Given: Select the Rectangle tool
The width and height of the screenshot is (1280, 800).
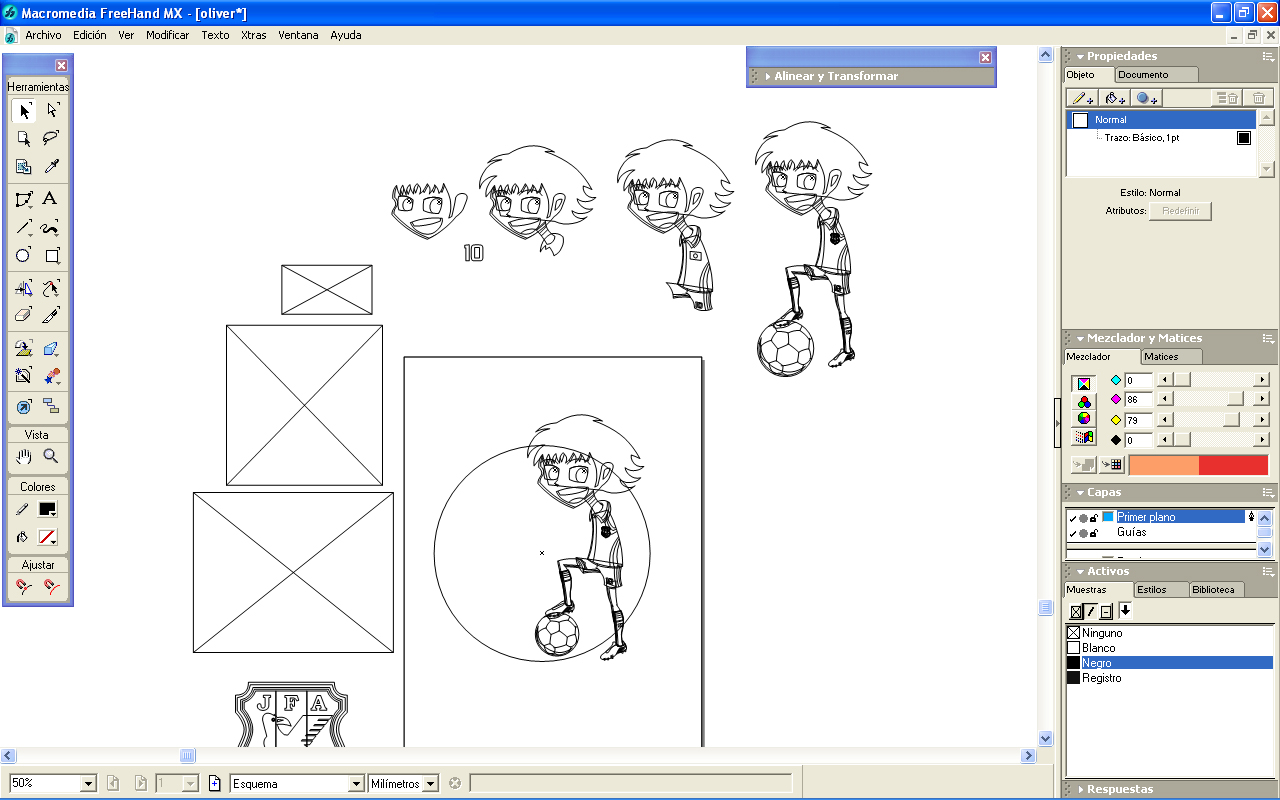Looking at the screenshot, I should coord(52,255).
